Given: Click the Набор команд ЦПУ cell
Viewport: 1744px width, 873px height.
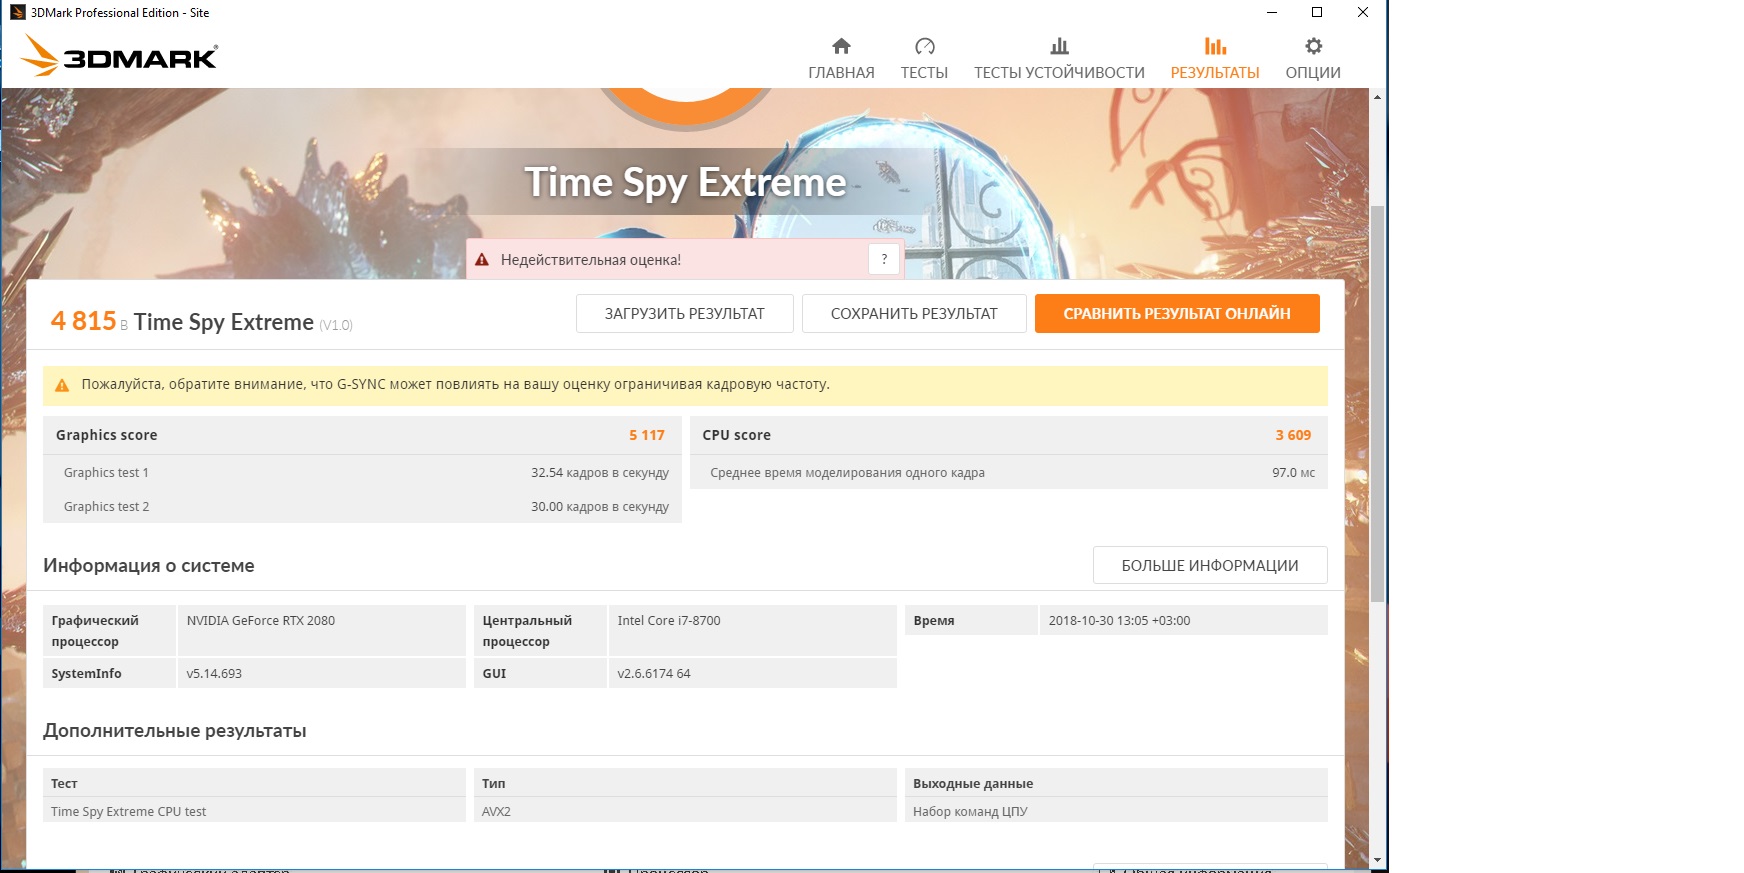Looking at the screenshot, I should 1116,812.
